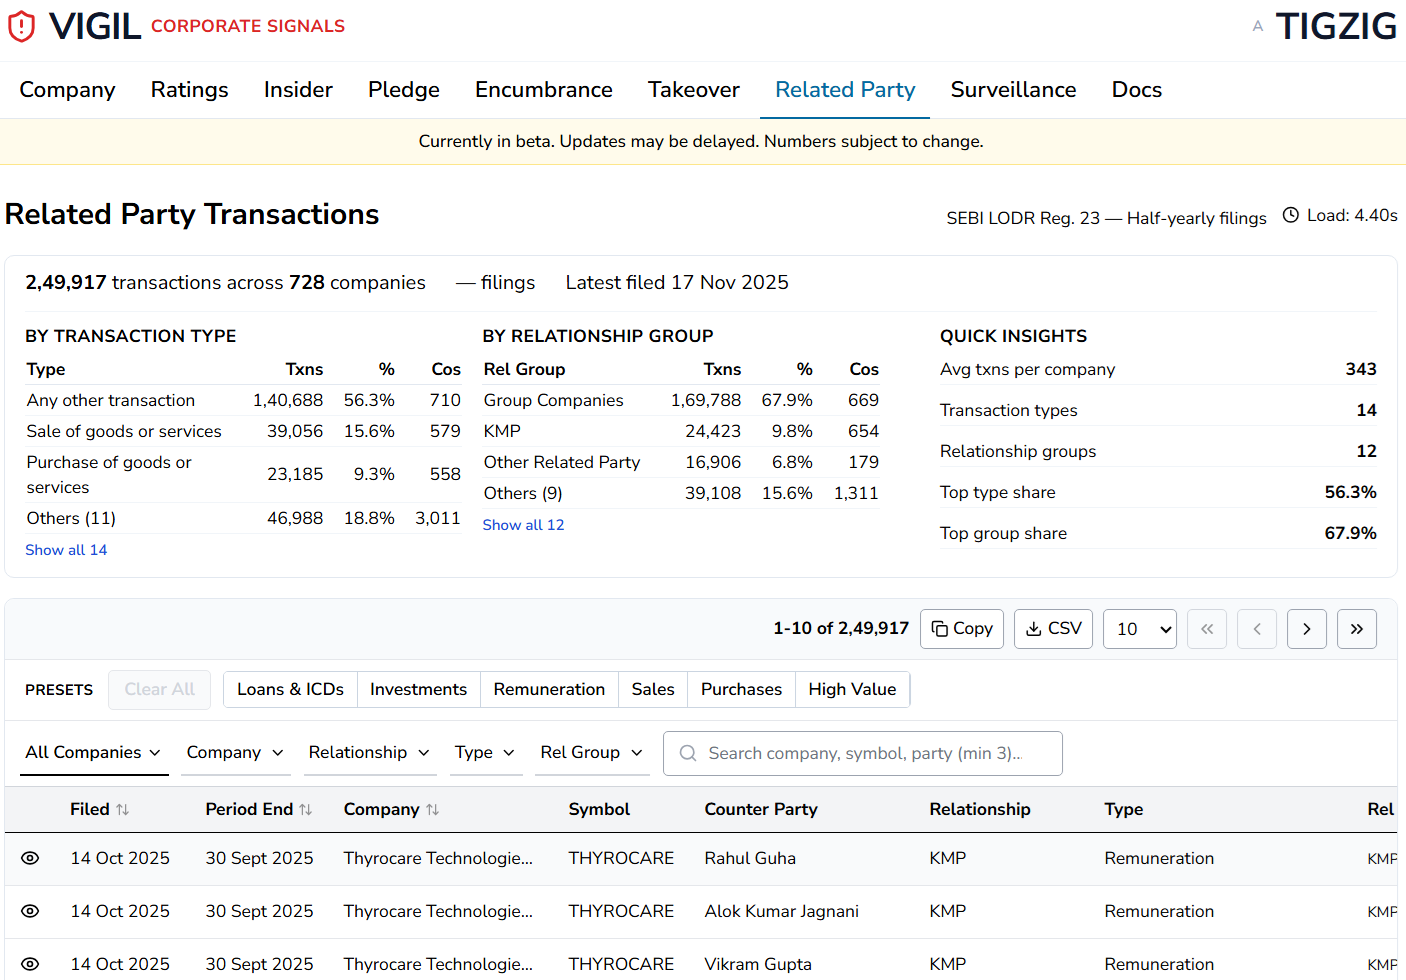The width and height of the screenshot is (1406, 980).
Task: Apply the High Value preset
Action: (x=853, y=690)
